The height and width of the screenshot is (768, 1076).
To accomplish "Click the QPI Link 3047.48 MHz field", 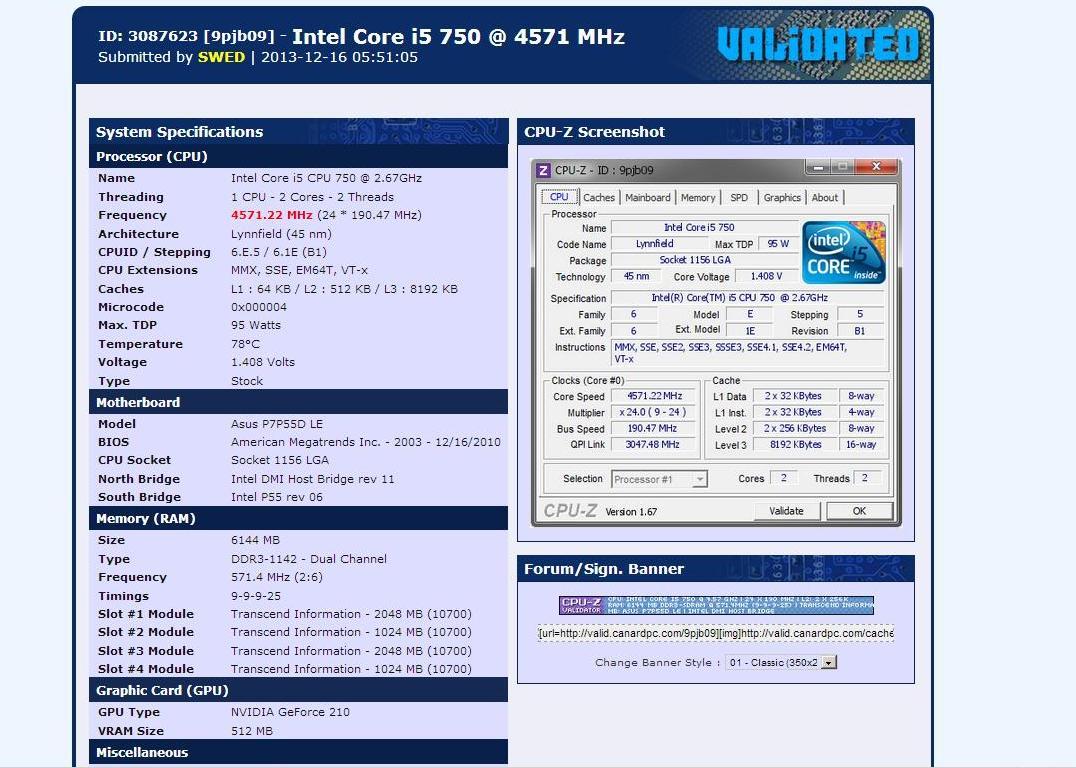I will 655,444.
